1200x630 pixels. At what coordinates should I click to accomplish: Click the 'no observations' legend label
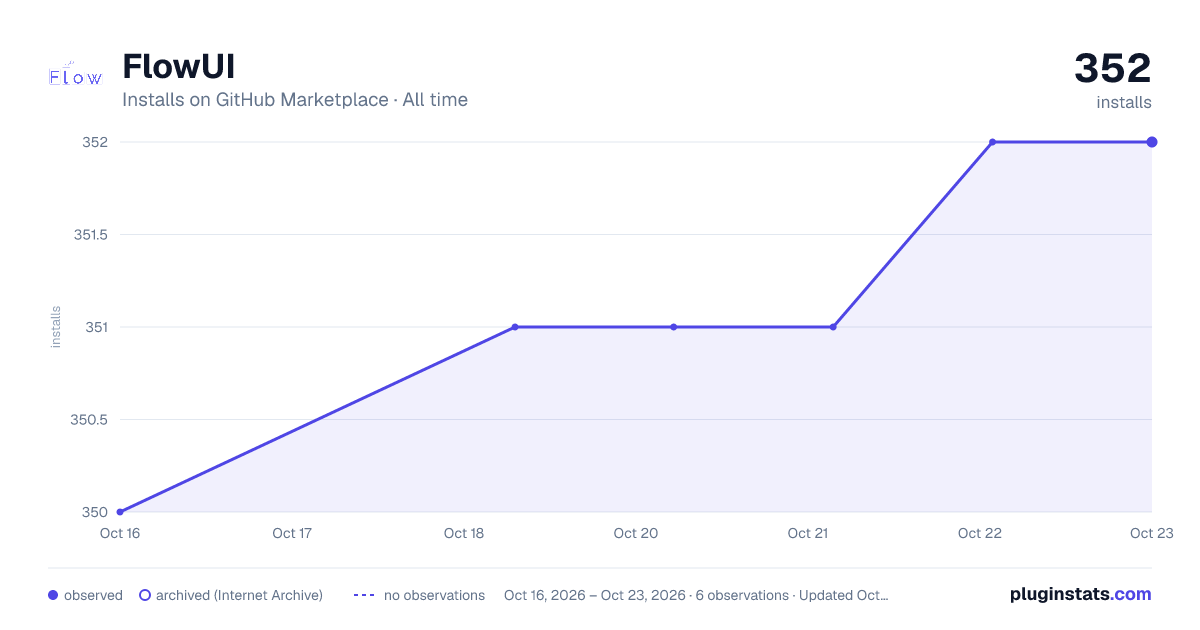click(x=434, y=595)
